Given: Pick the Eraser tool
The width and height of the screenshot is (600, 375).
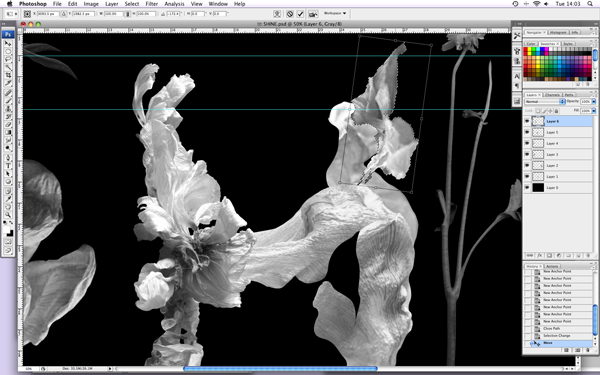Looking at the screenshot, I should click(8, 124).
